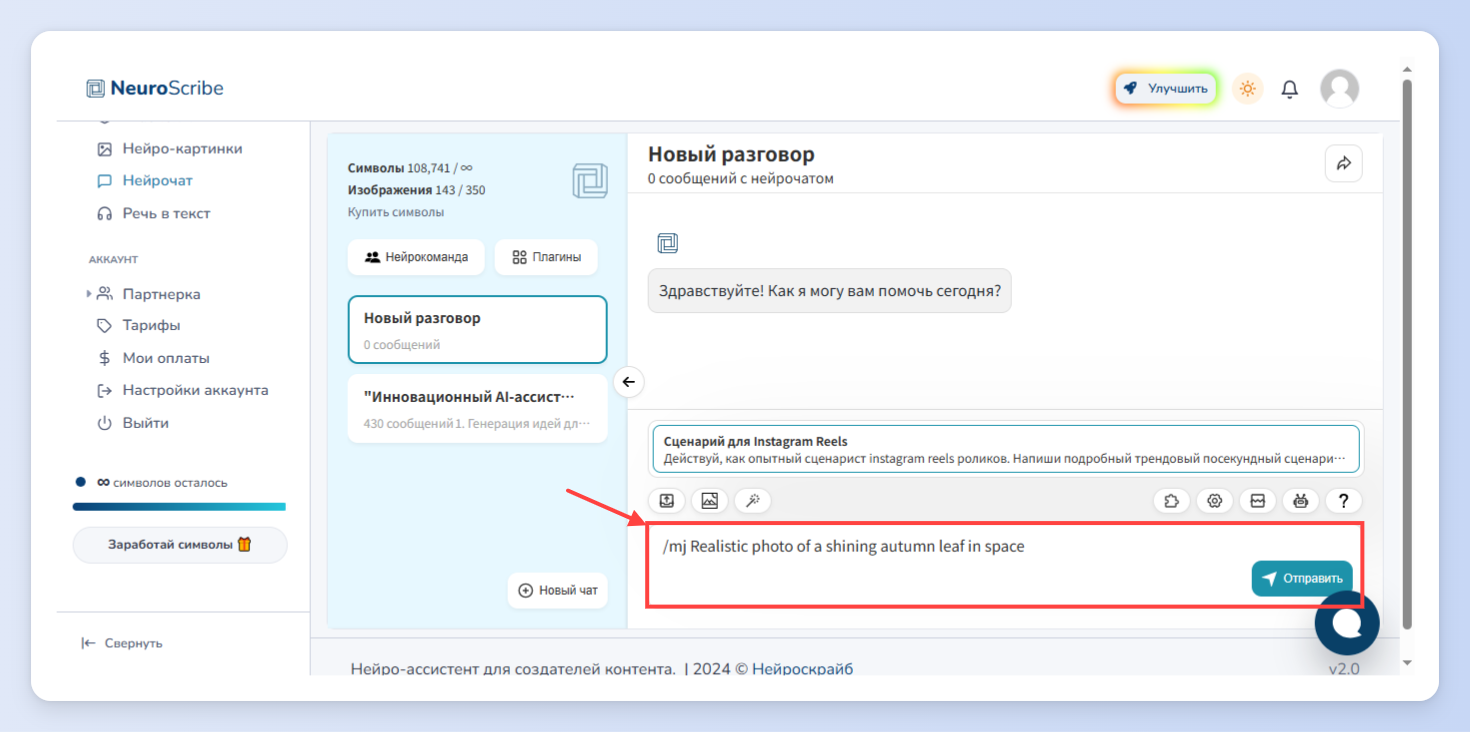
Task: Send message with Отправить button
Action: coord(1302,578)
